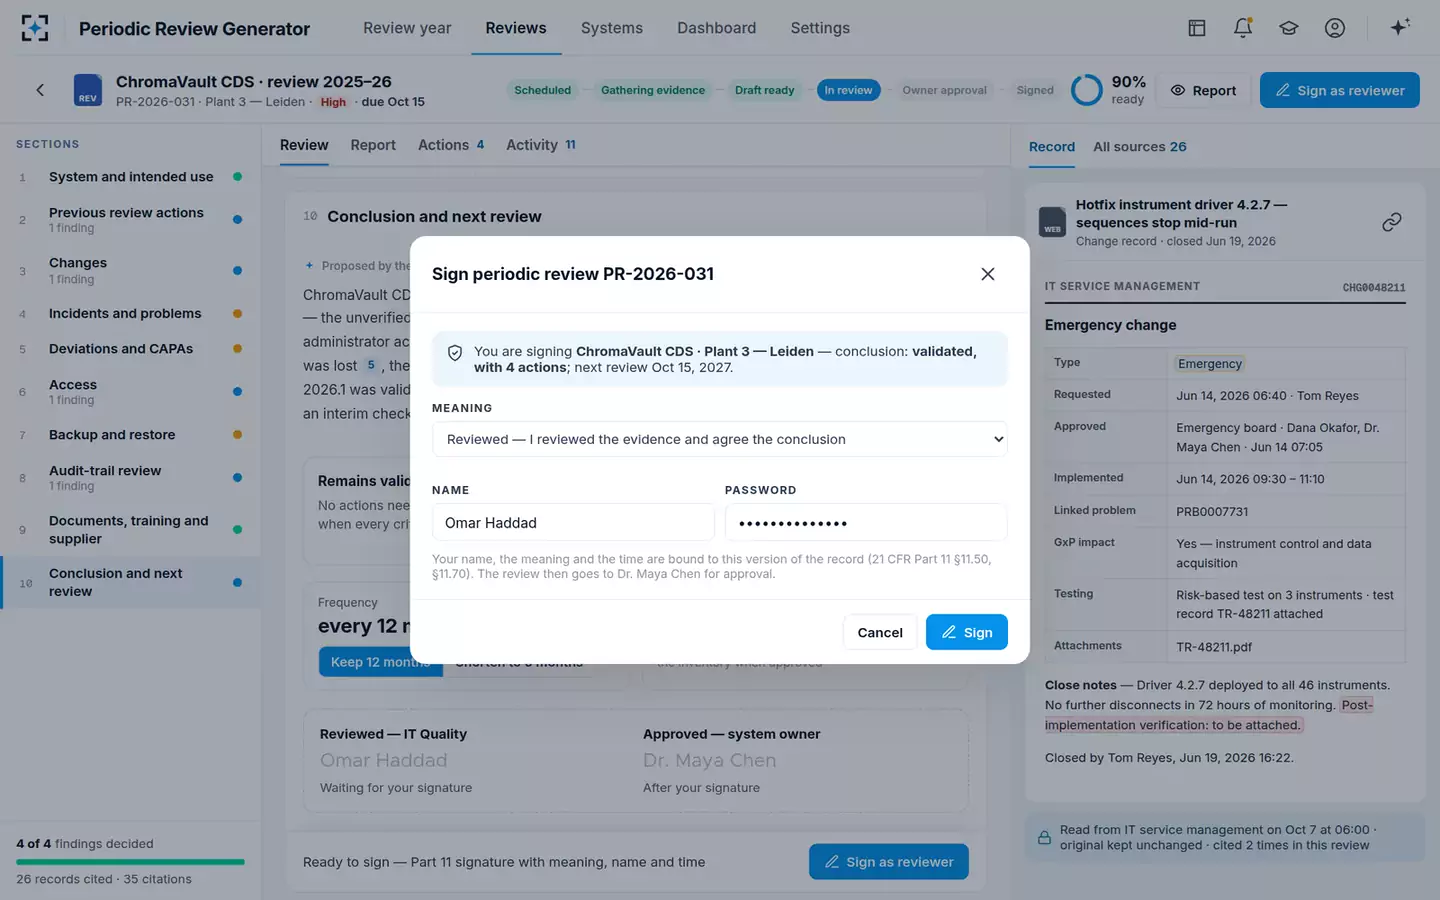Close the Sign periodic review dialog
This screenshot has height=900, width=1440.
[988, 274]
